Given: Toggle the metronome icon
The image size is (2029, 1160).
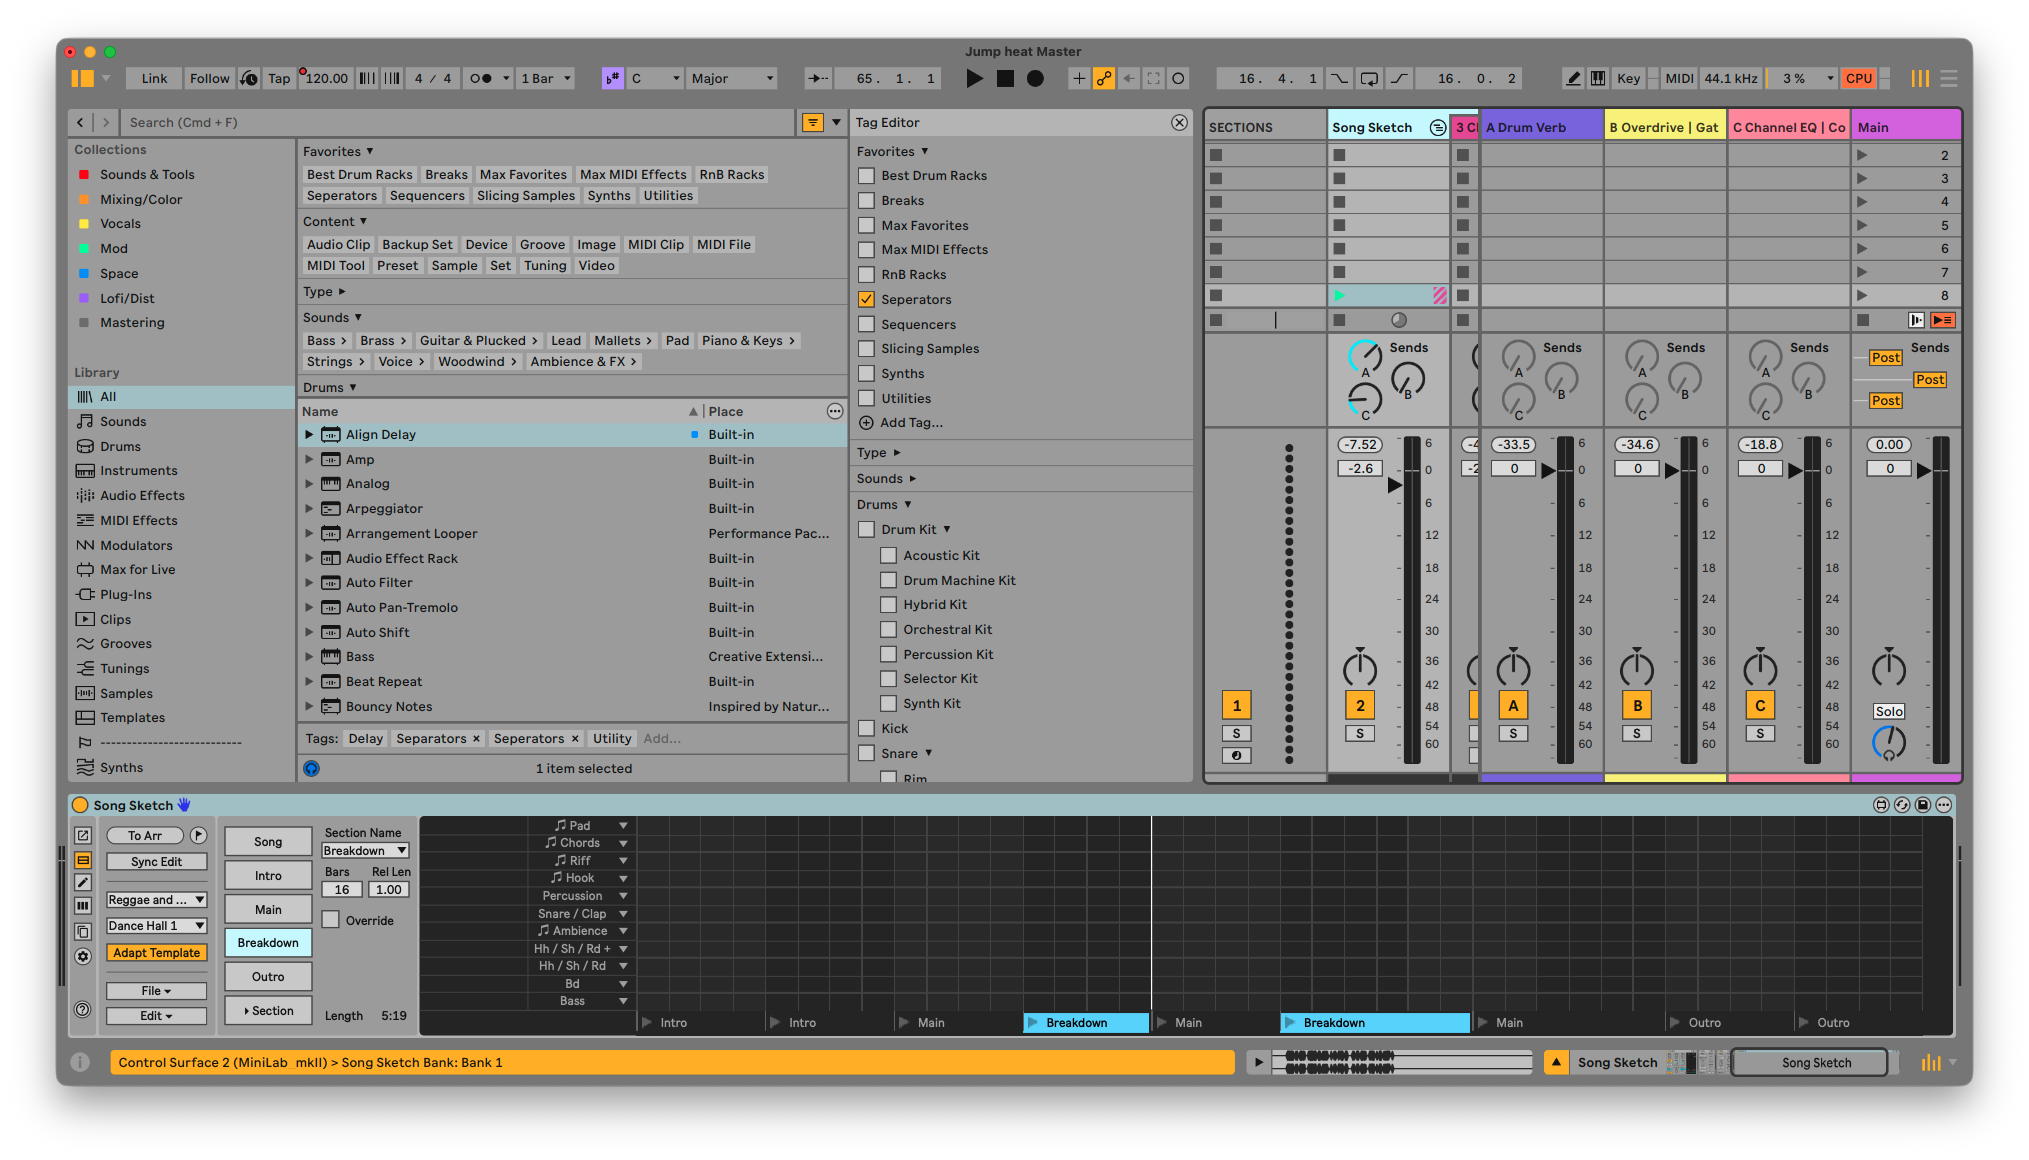Looking at the screenshot, I should 481,78.
